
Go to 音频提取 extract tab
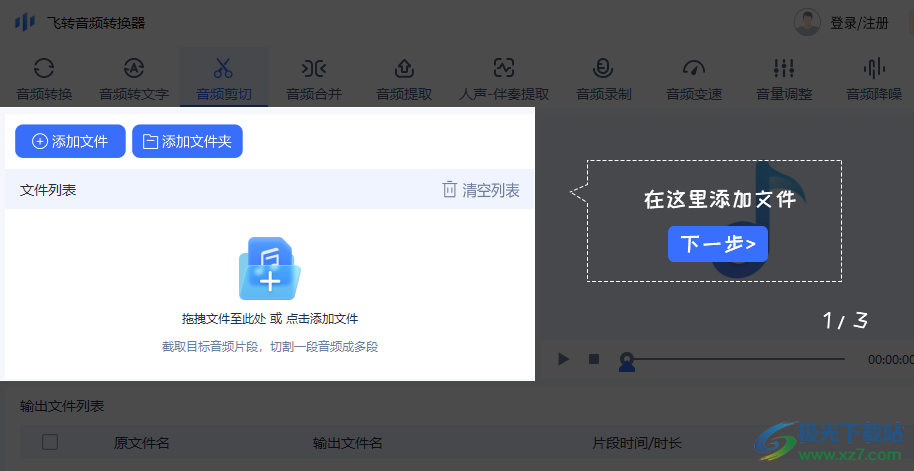(x=404, y=80)
